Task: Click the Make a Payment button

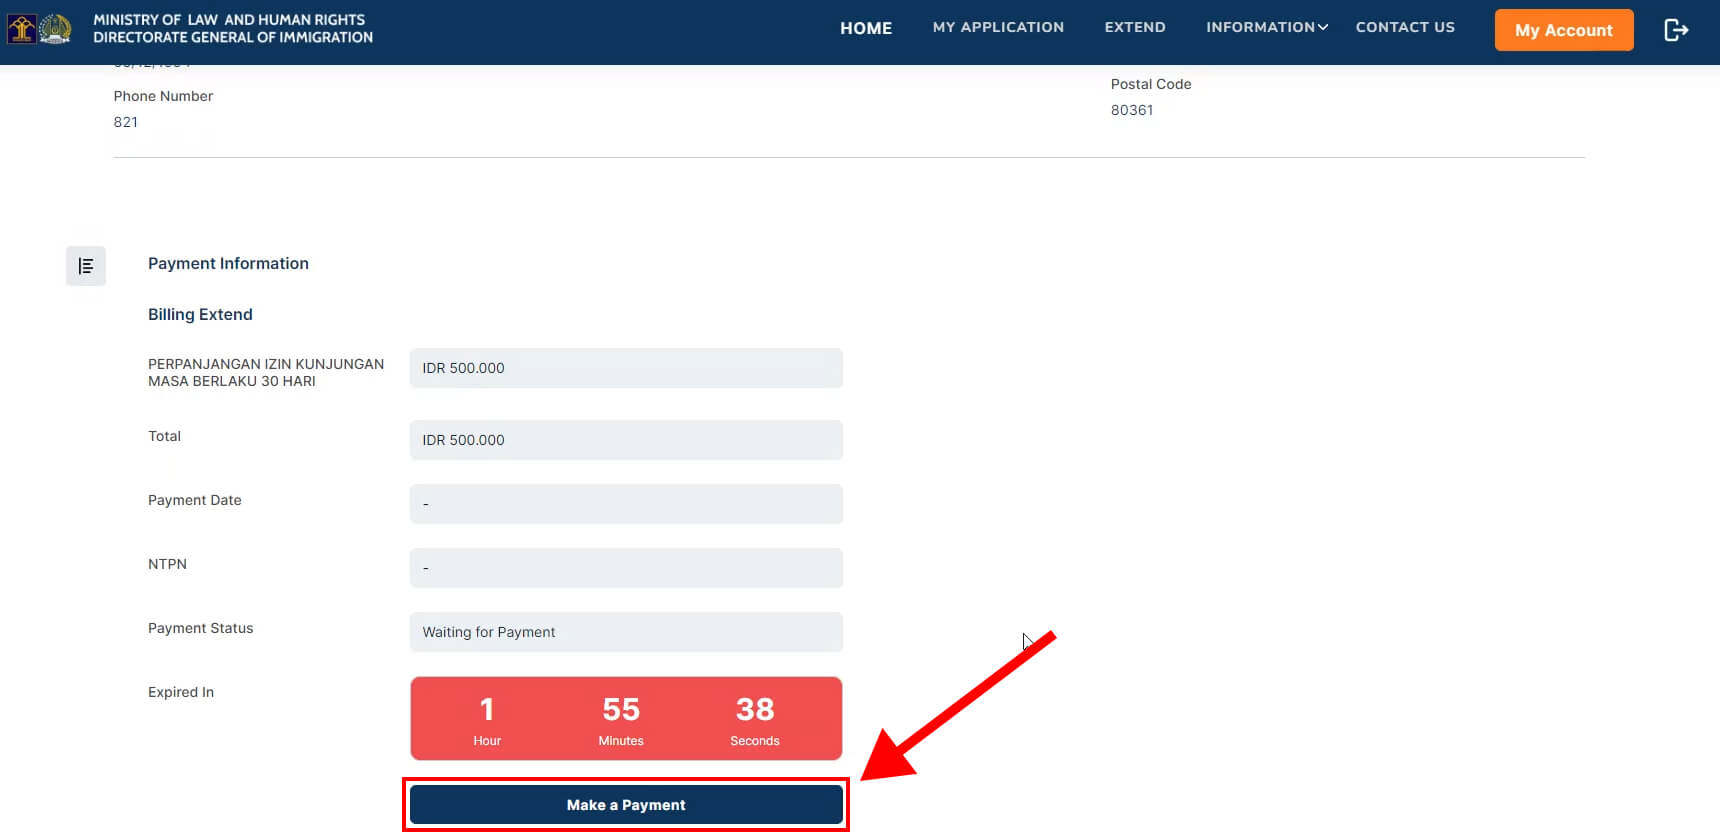Action: click(626, 805)
